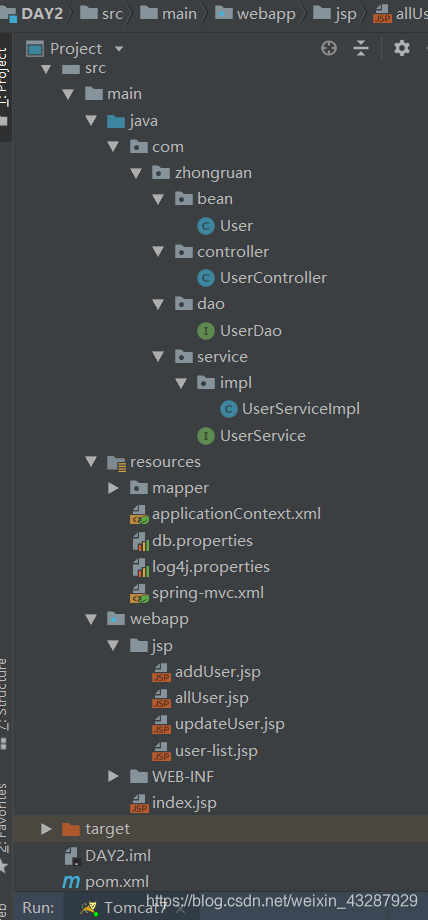
Task: Click applicationContext.xml Spring config icon
Action: 139,515
